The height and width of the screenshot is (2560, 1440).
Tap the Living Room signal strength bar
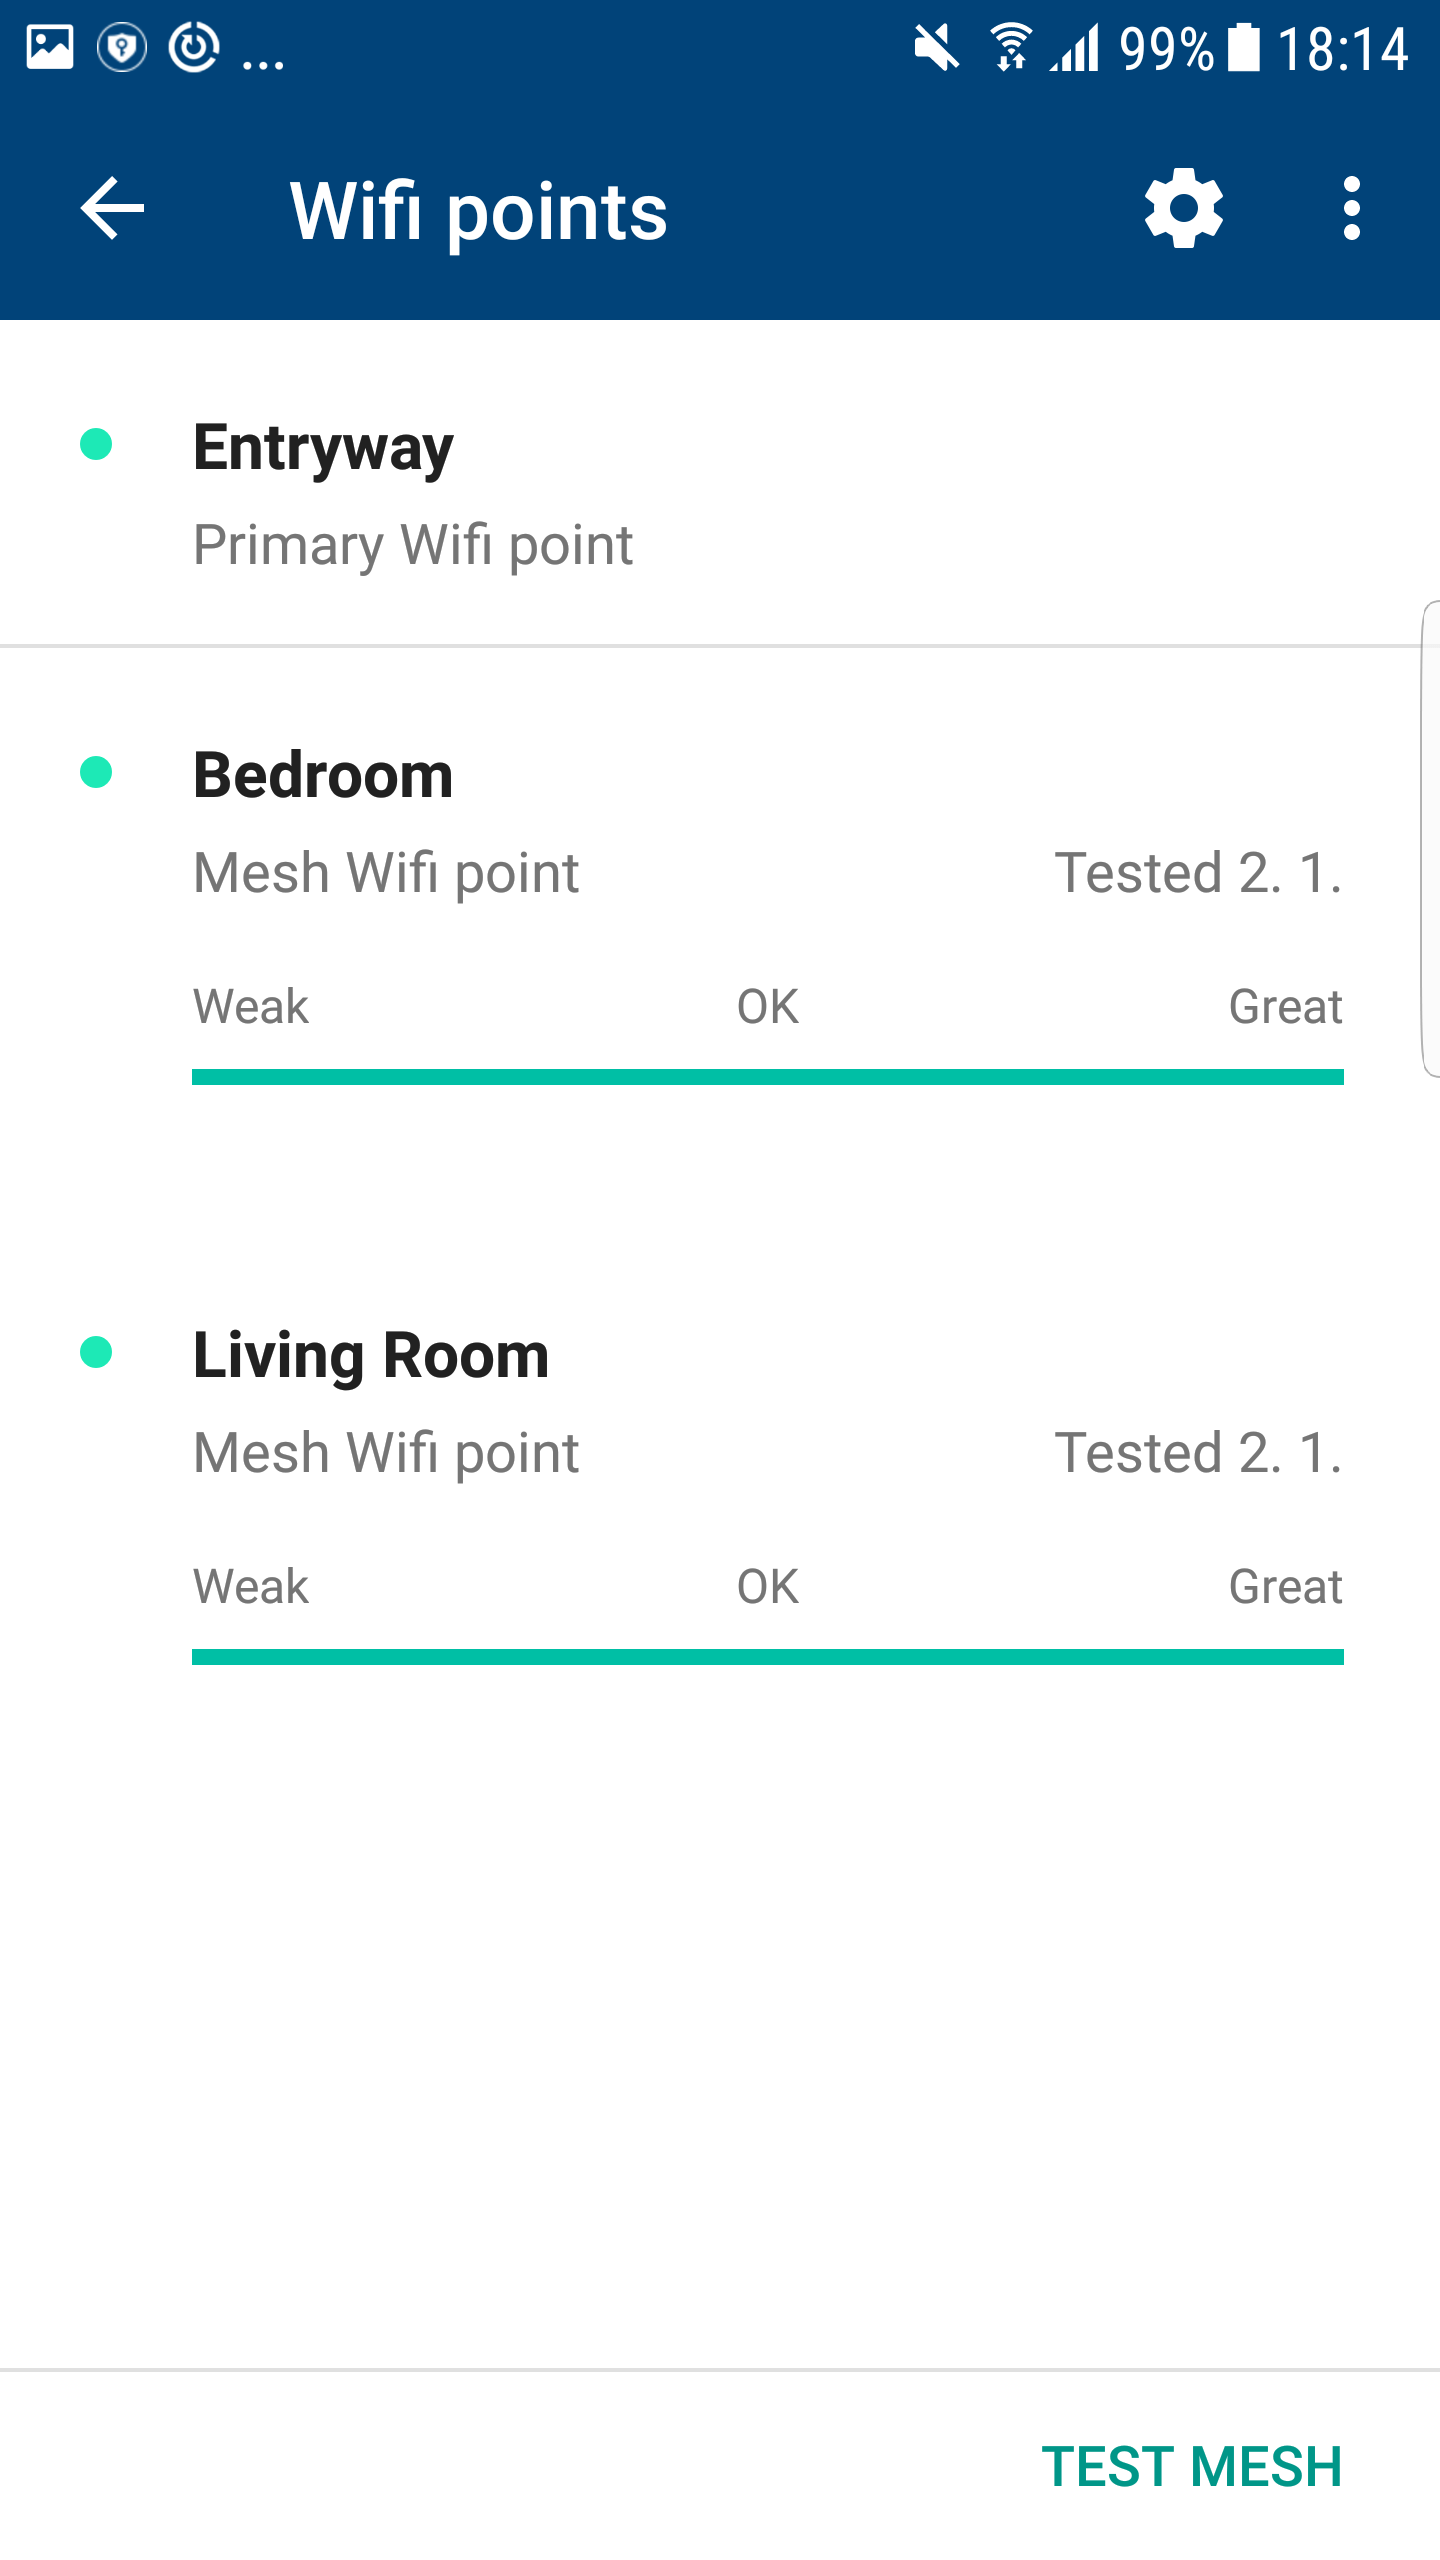click(767, 1657)
